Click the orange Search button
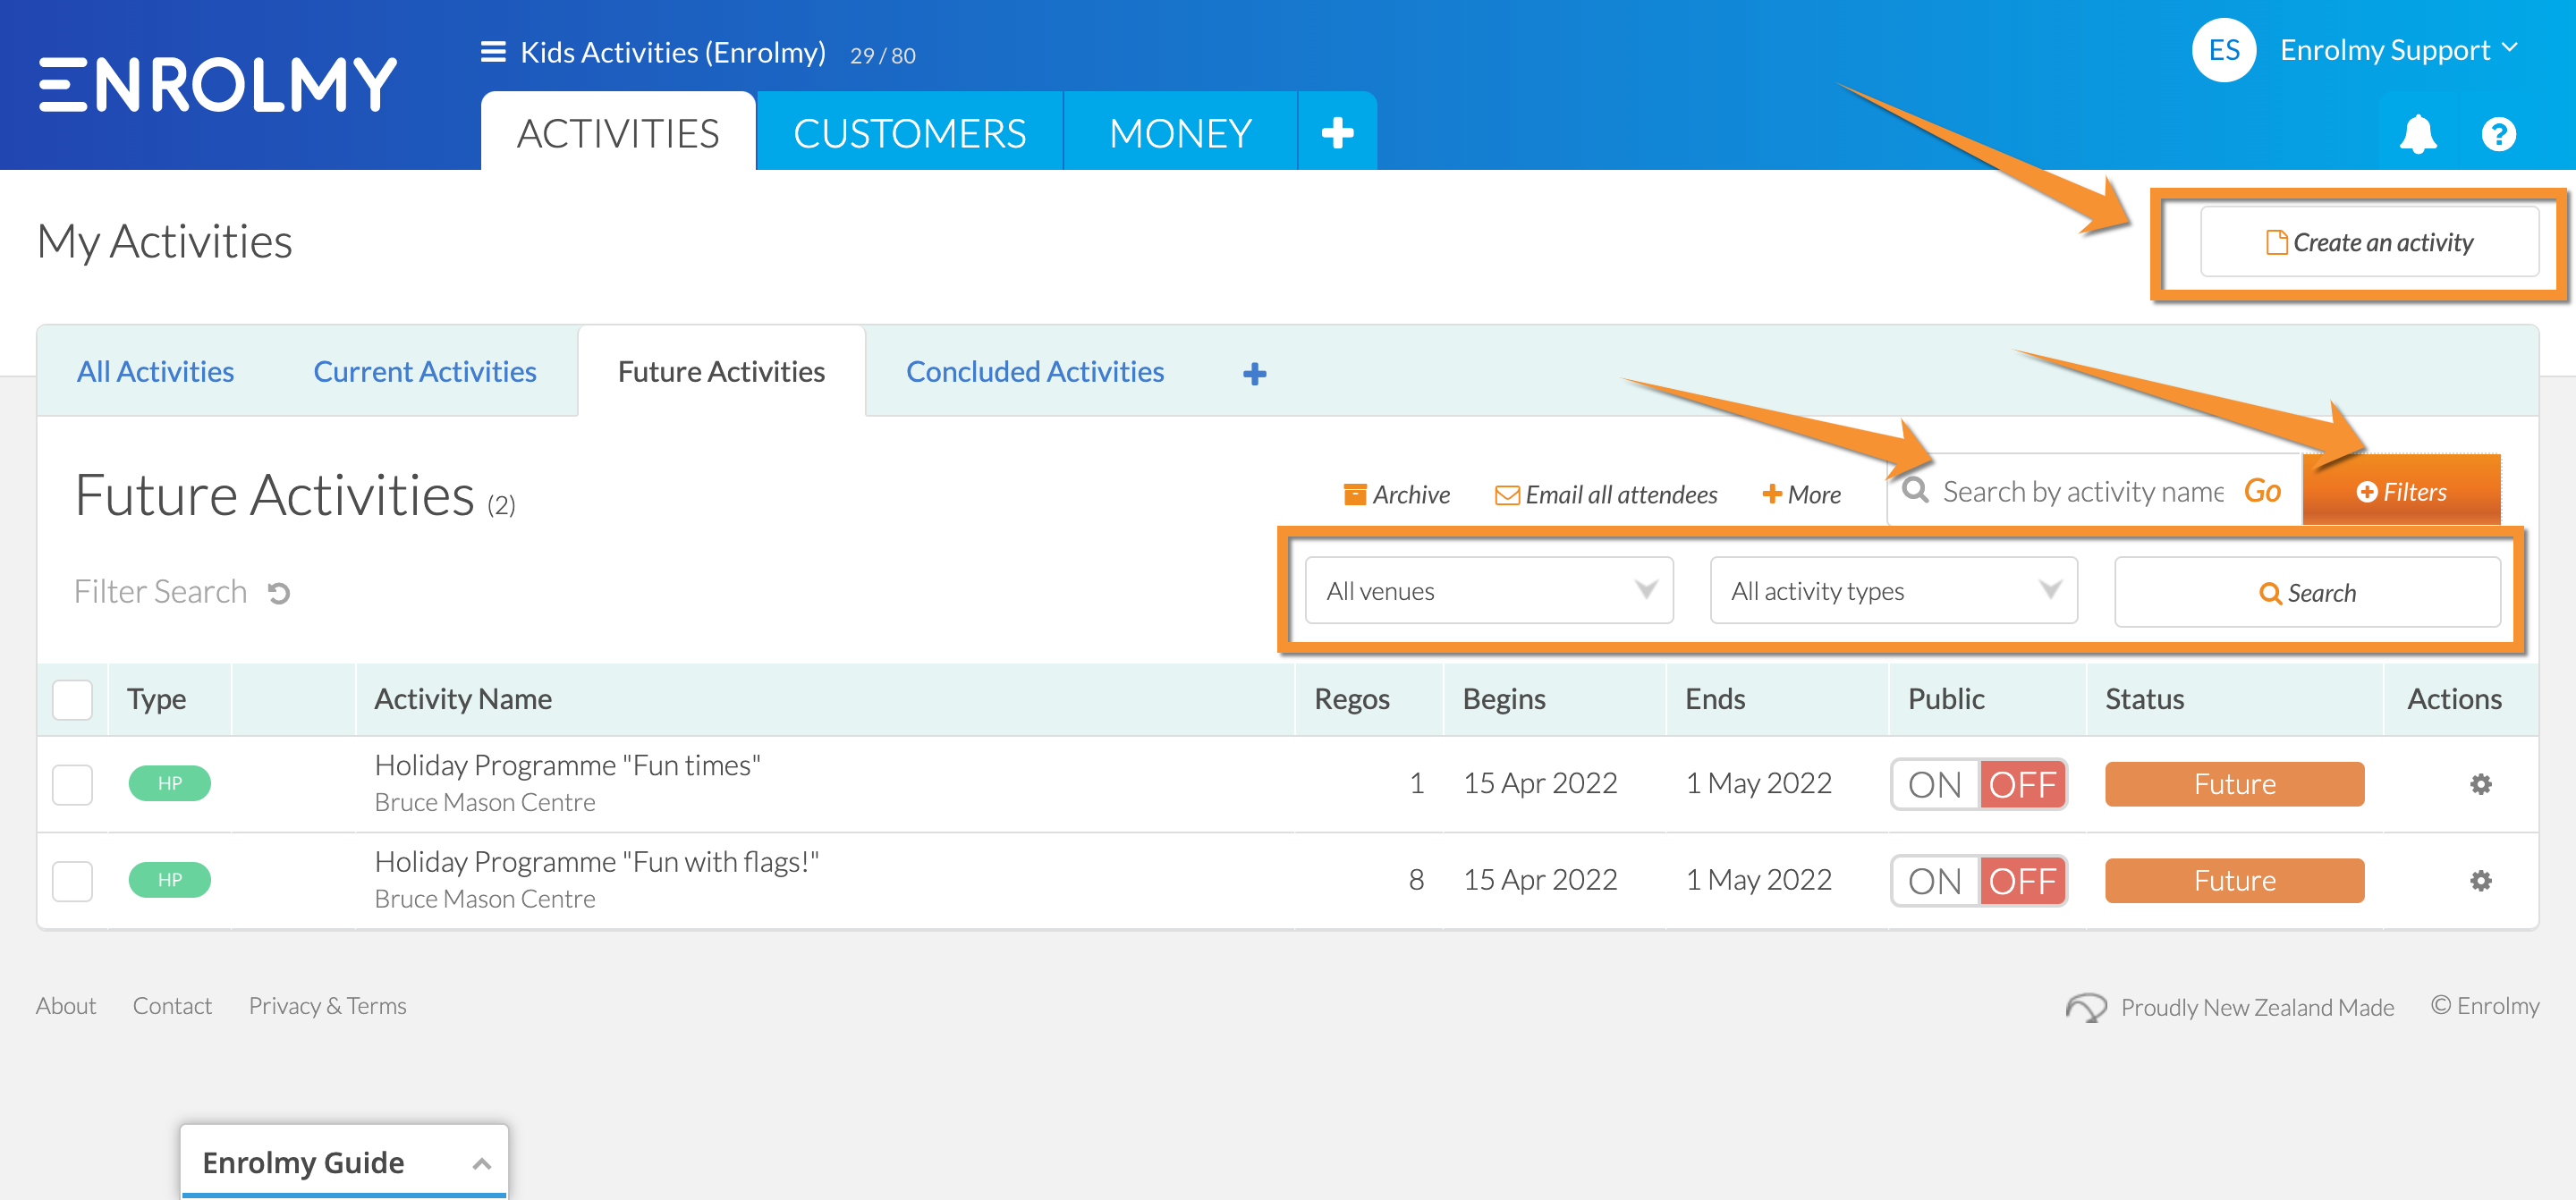 [x=2308, y=592]
